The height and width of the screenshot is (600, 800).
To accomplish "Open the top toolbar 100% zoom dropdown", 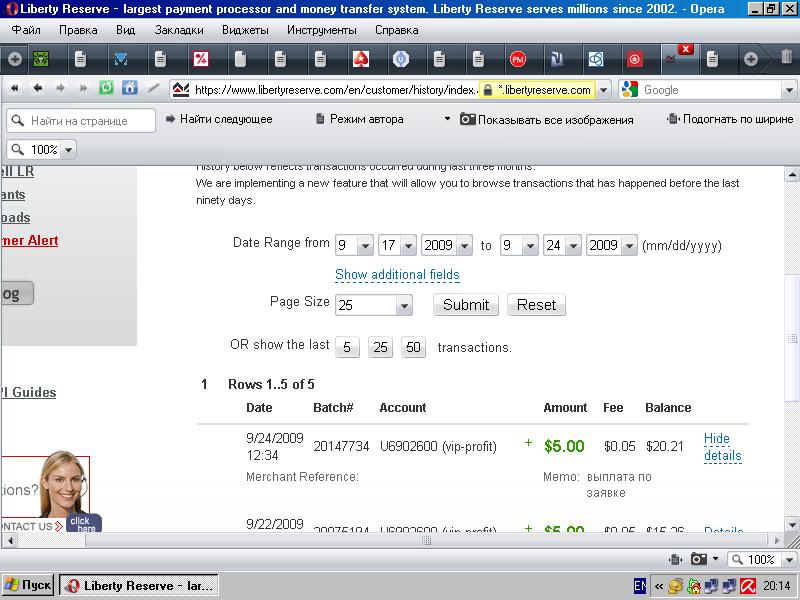I will point(68,150).
